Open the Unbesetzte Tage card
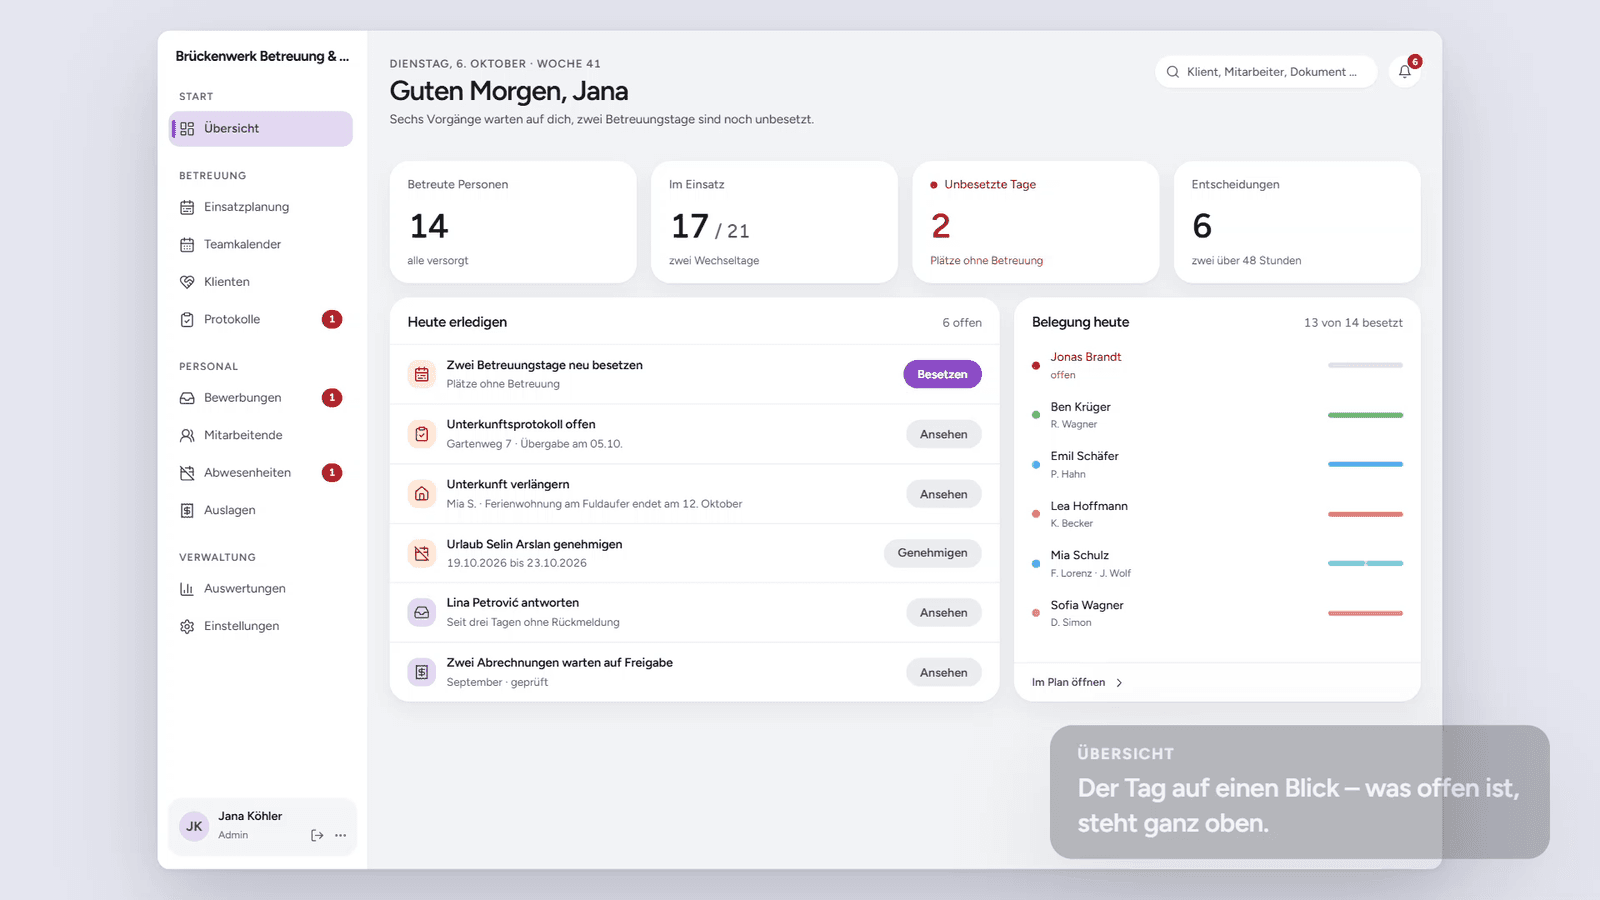The height and width of the screenshot is (900, 1600). coord(1036,222)
